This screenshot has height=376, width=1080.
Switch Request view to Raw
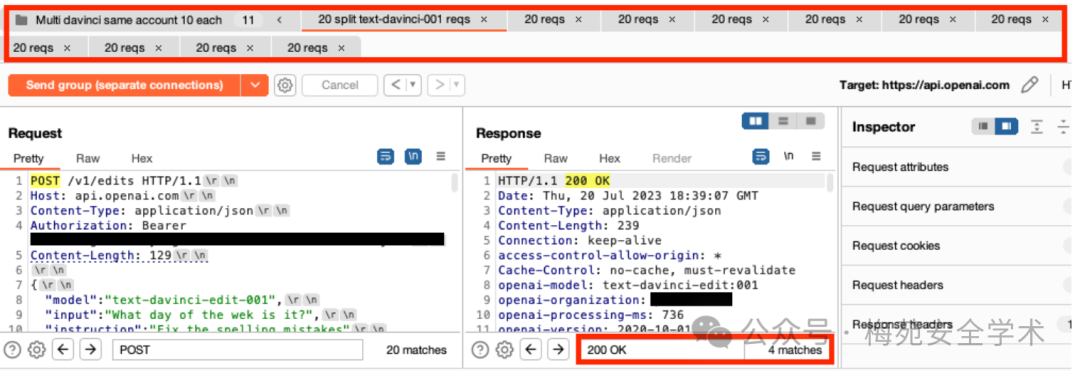pyautogui.click(x=88, y=158)
